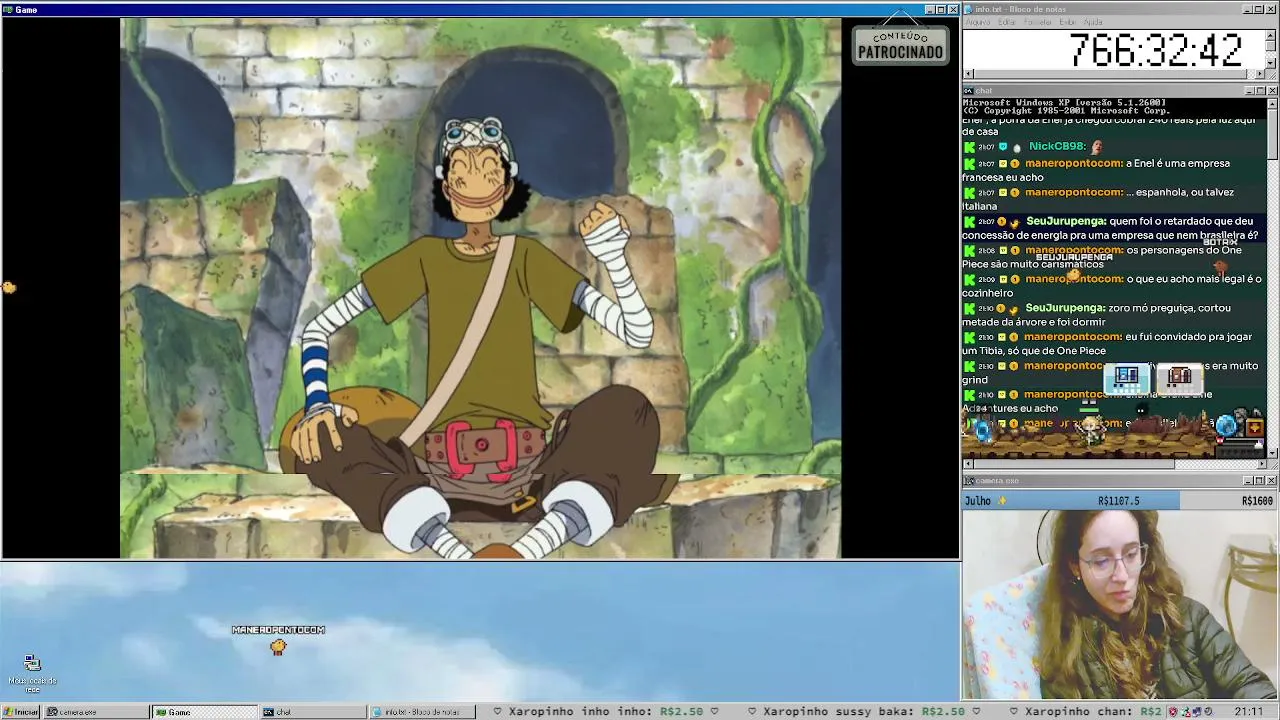Click chat horizontal scrollbar right arrow
The image size is (1280, 720).
pos(1260,464)
